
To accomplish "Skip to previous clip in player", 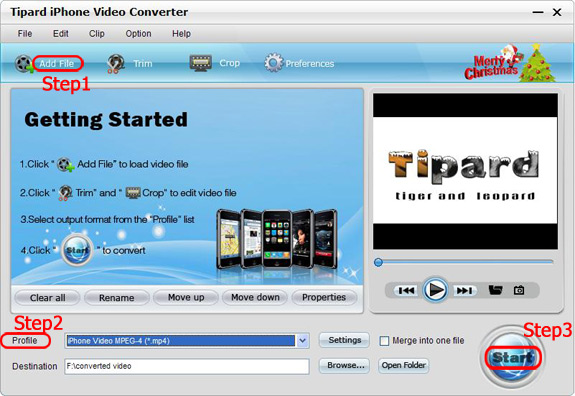I will pyautogui.click(x=406, y=291).
